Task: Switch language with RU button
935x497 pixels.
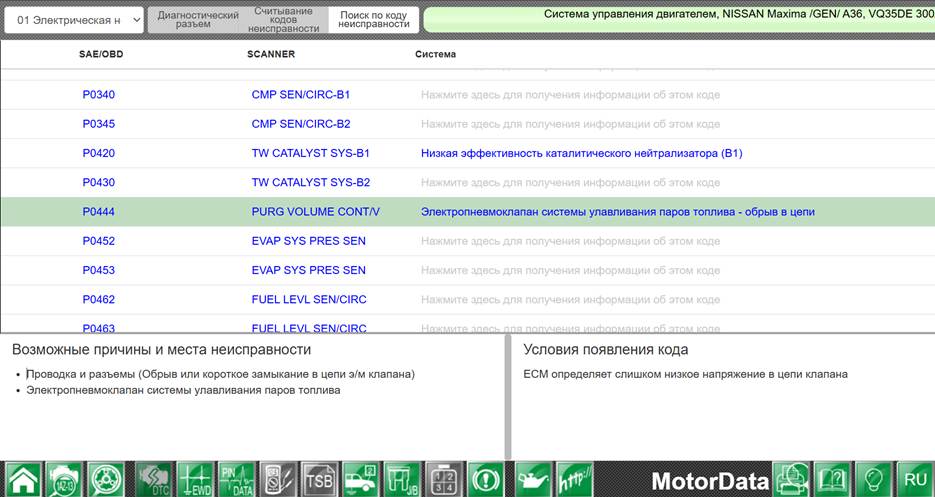Action: (915, 479)
